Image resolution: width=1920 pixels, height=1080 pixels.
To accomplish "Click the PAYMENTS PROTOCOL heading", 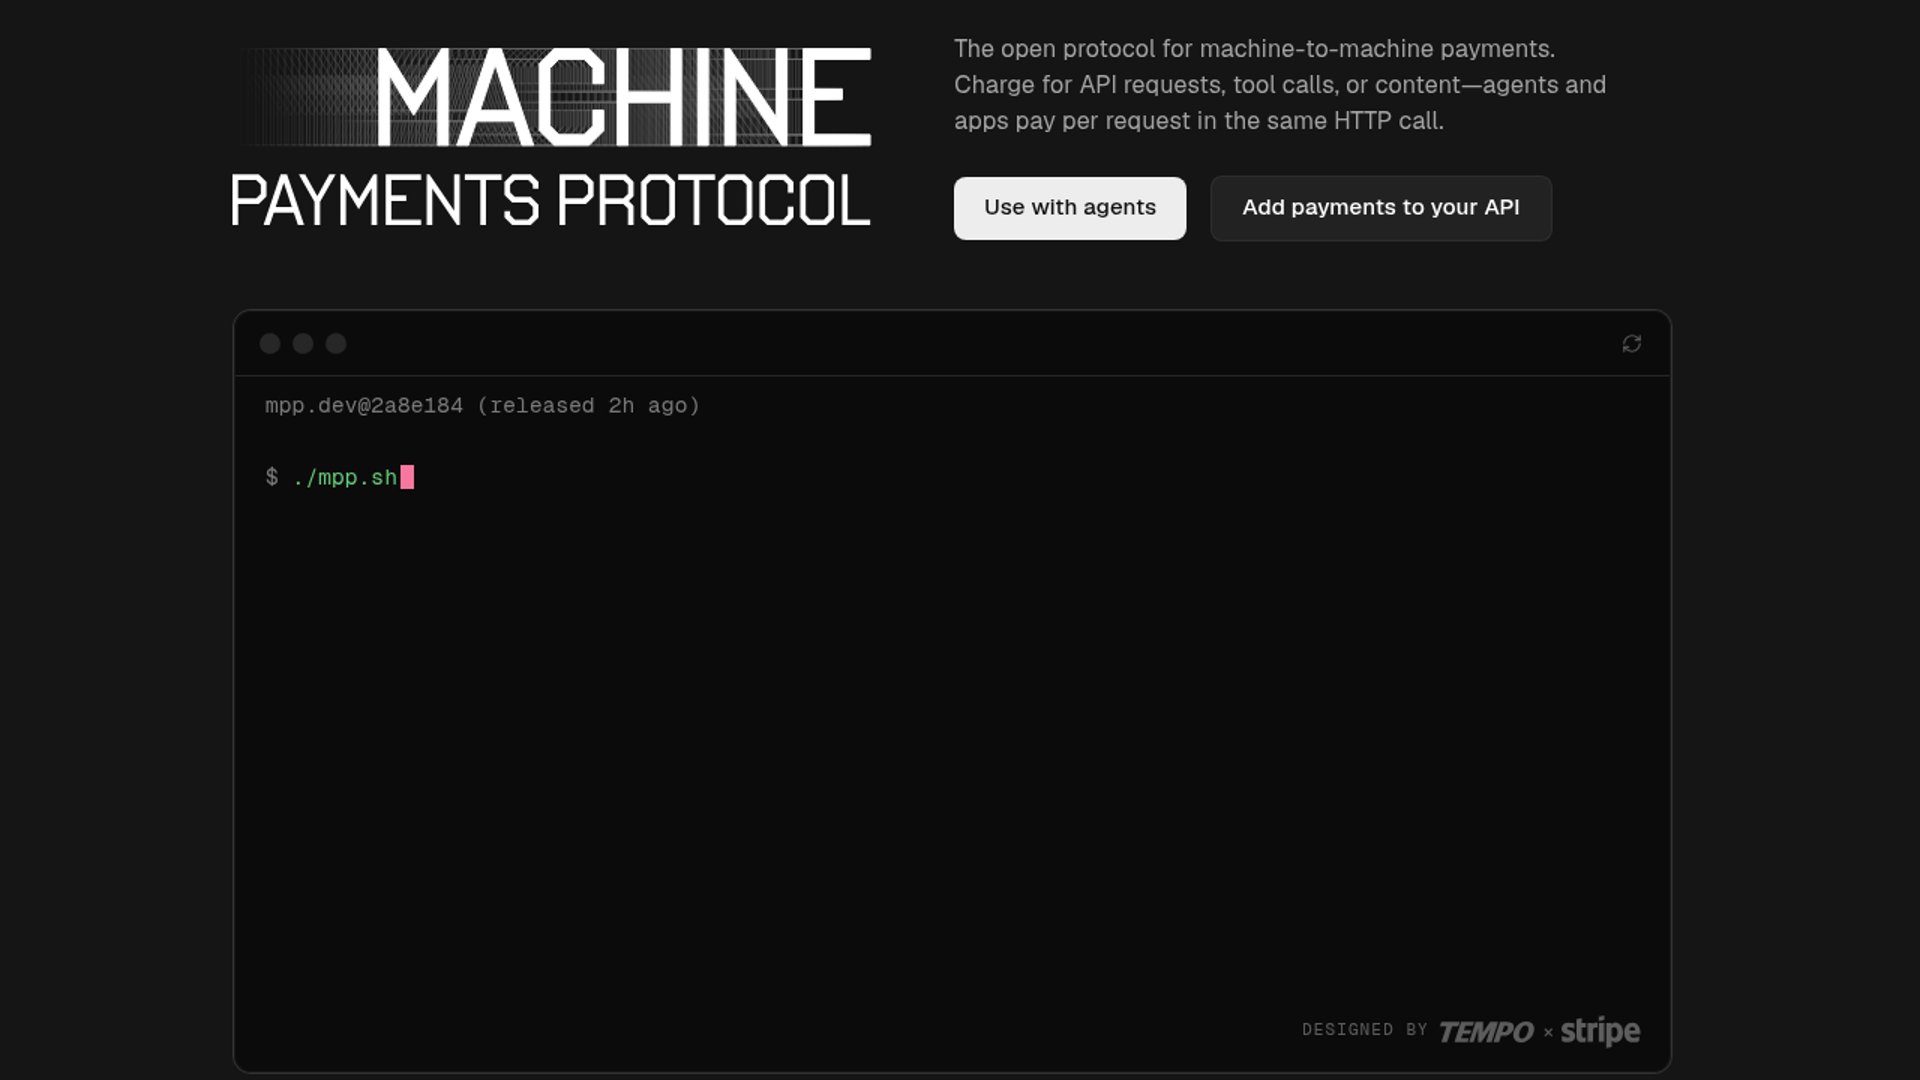I will (x=550, y=201).
